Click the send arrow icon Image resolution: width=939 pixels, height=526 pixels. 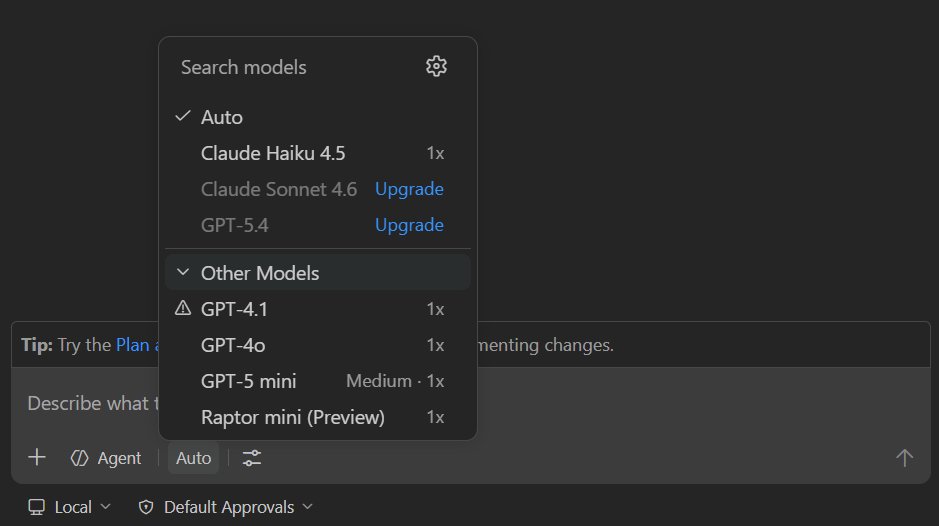[x=904, y=458]
